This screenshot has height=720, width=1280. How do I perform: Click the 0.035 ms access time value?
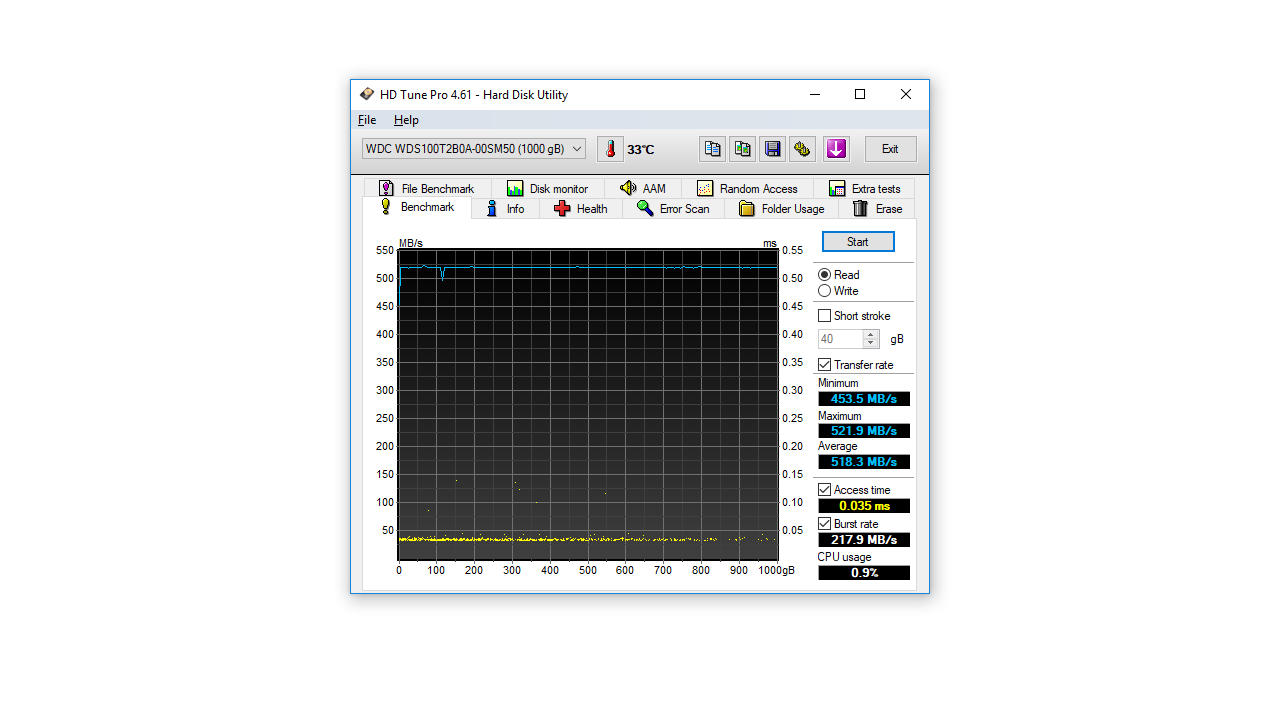[x=864, y=506]
